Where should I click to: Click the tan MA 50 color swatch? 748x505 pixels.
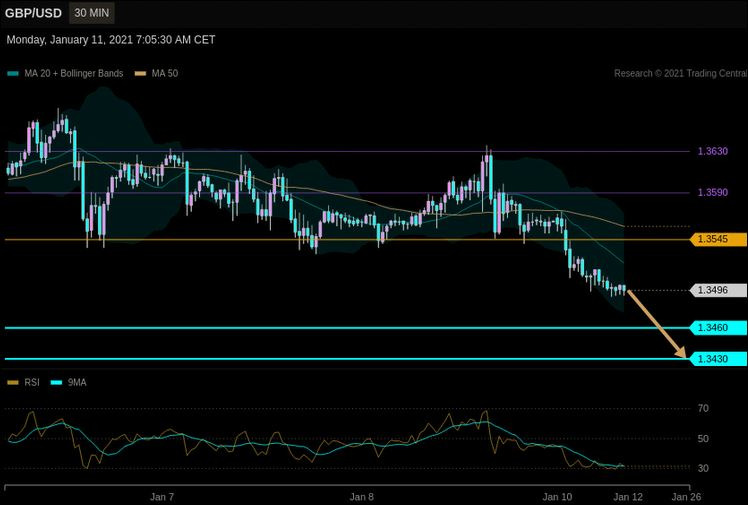coord(140,73)
